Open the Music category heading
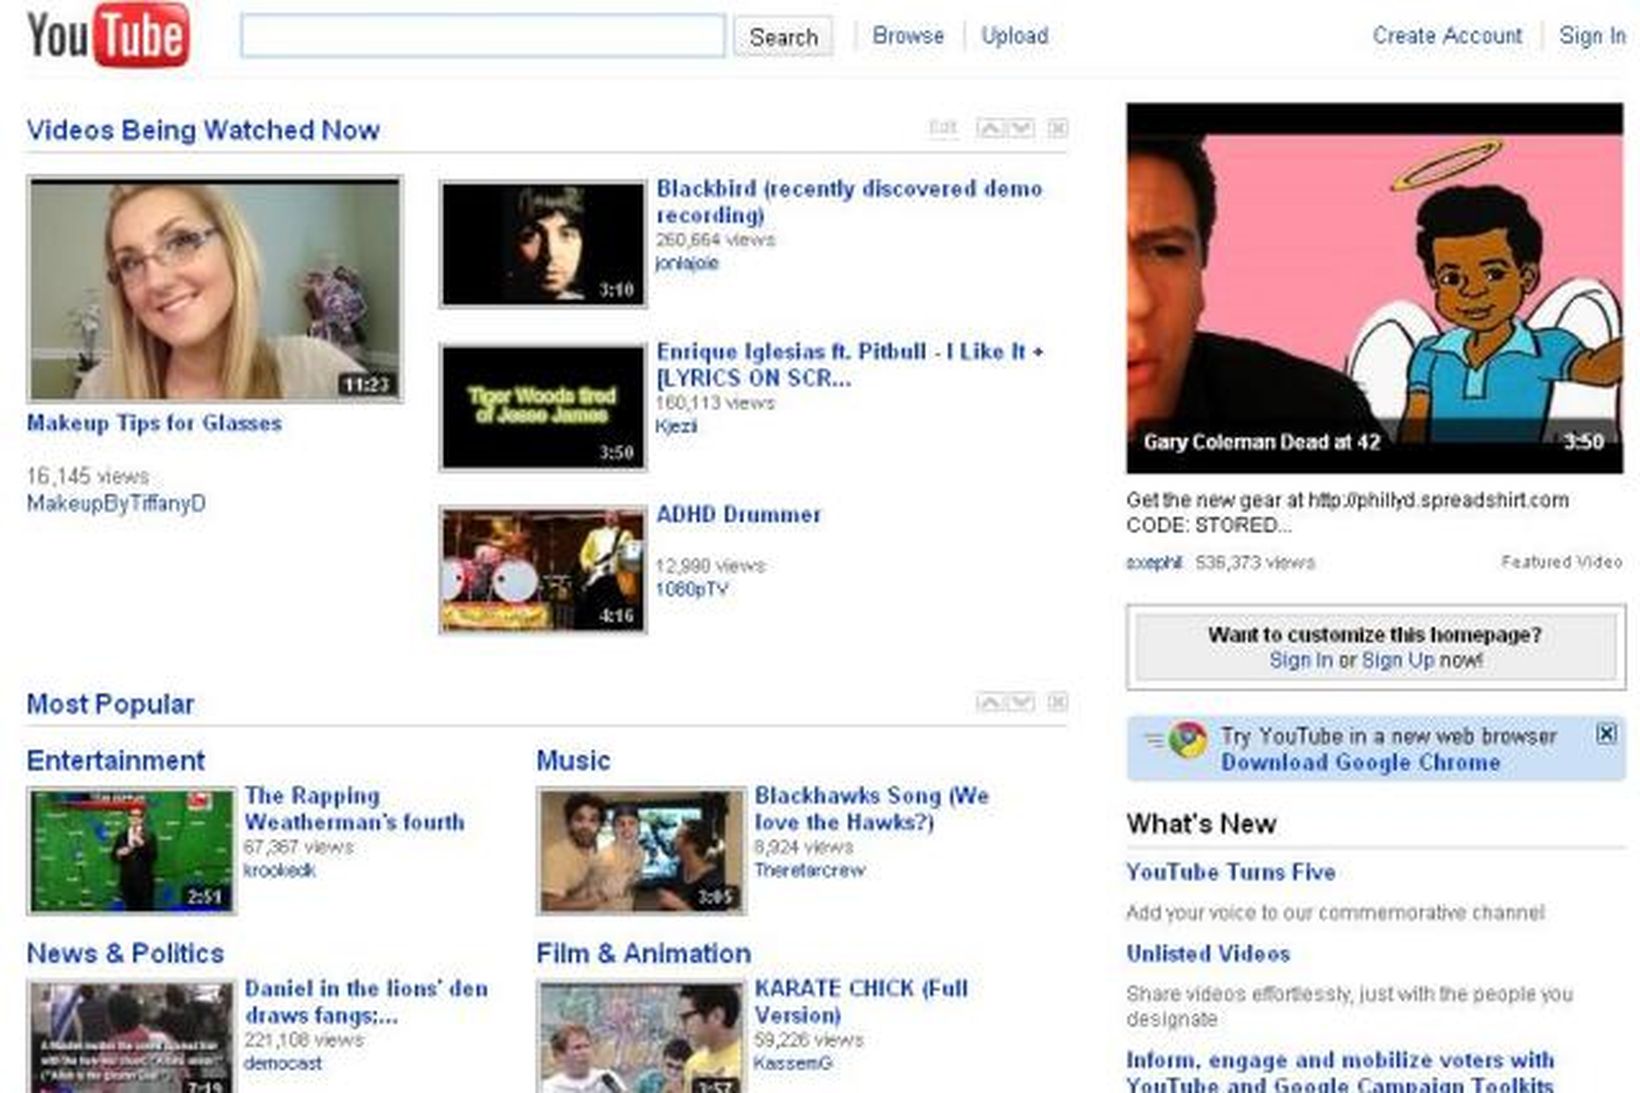 tap(573, 761)
